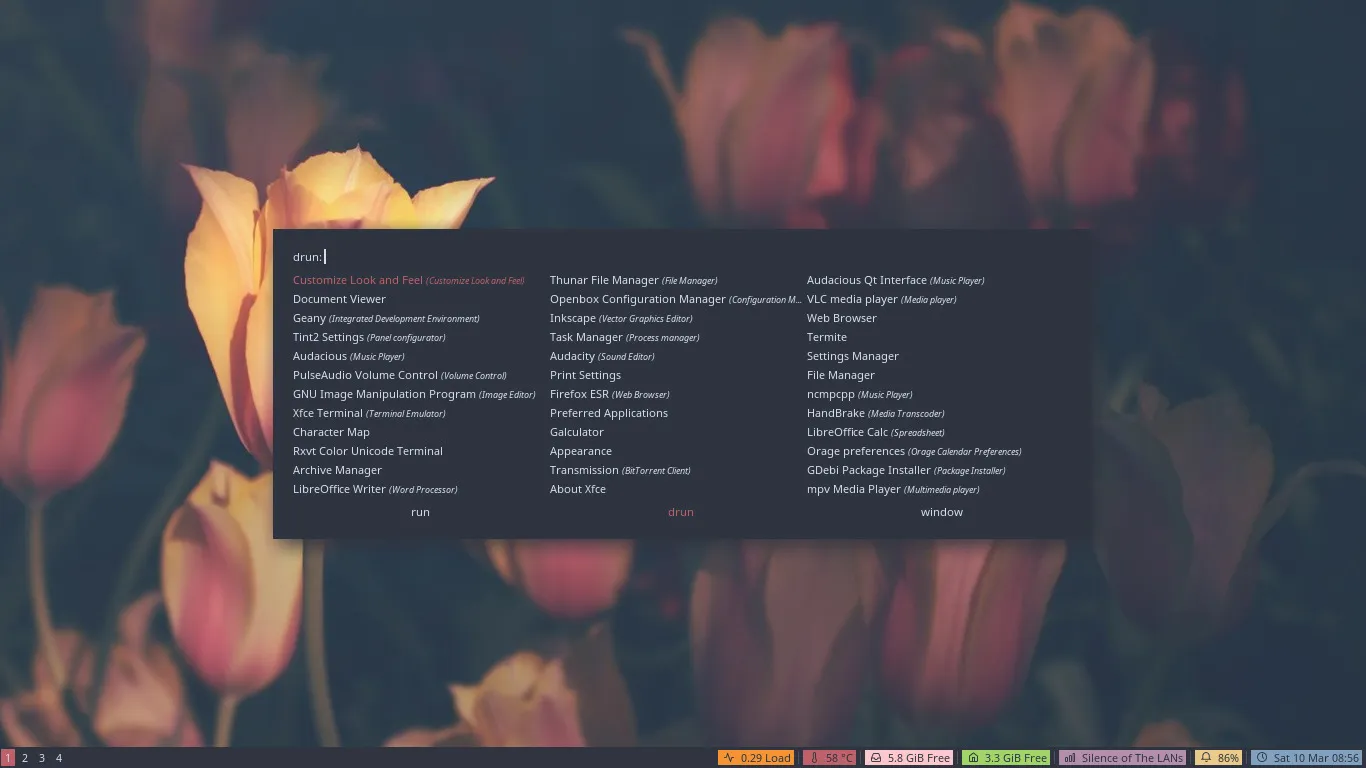Switch to the window mode tab
Image resolution: width=1366 pixels, height=768 pixels.
click(941, 512)
